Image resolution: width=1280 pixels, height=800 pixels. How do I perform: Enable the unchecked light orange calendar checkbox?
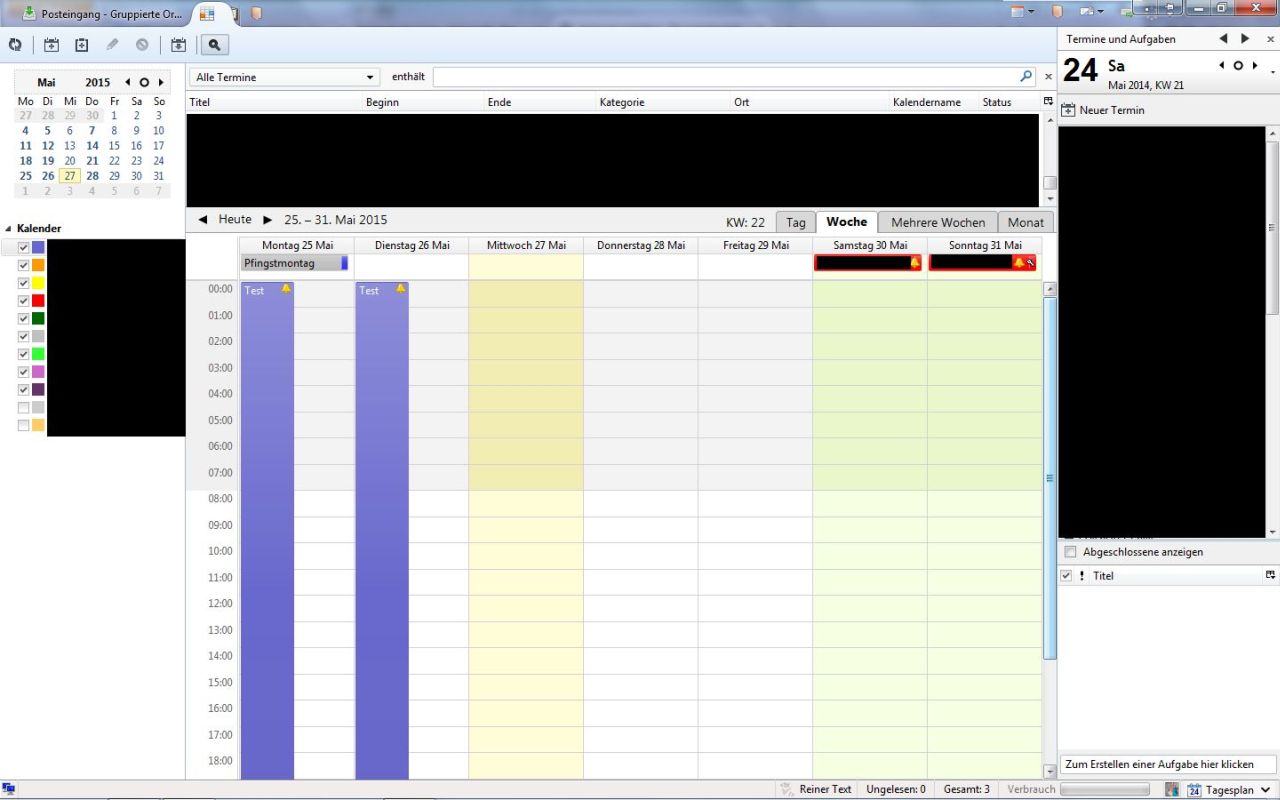click(23, 425)
